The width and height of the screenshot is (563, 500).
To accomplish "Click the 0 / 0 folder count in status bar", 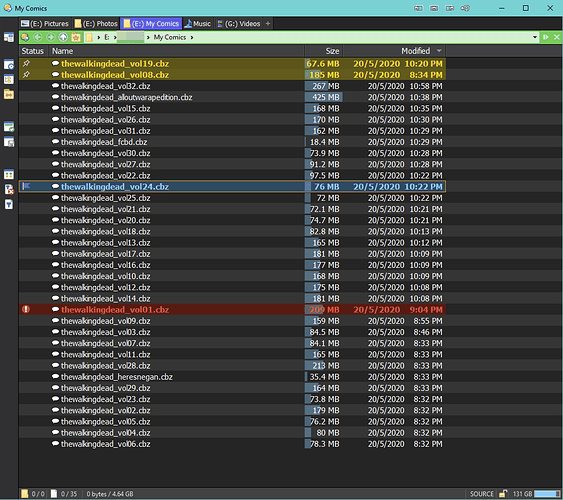I will point(33,494).
